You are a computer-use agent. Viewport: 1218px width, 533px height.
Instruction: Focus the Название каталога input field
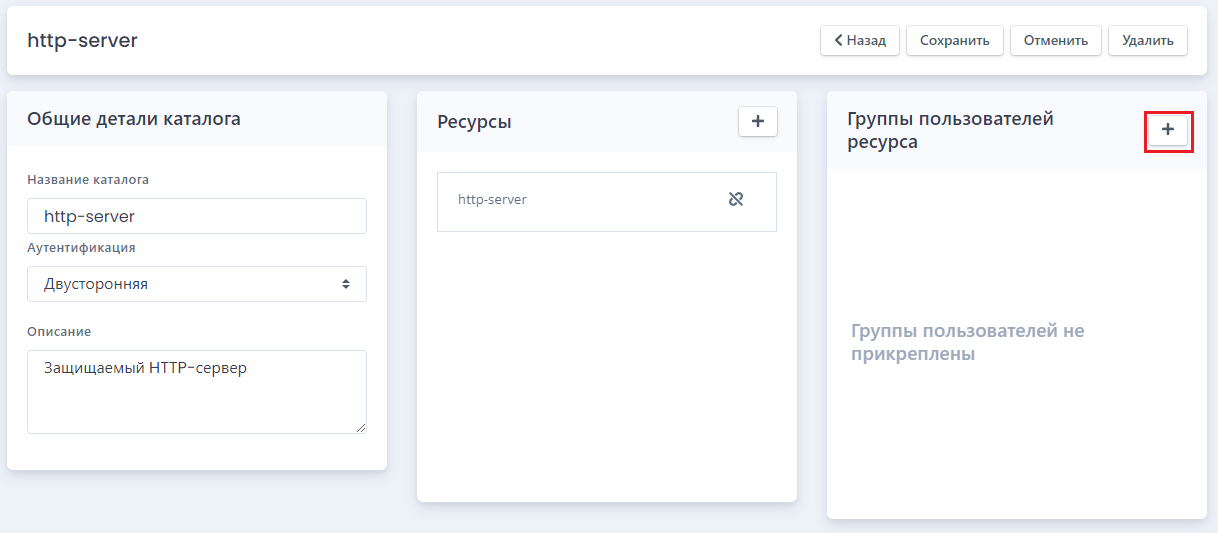197,216
